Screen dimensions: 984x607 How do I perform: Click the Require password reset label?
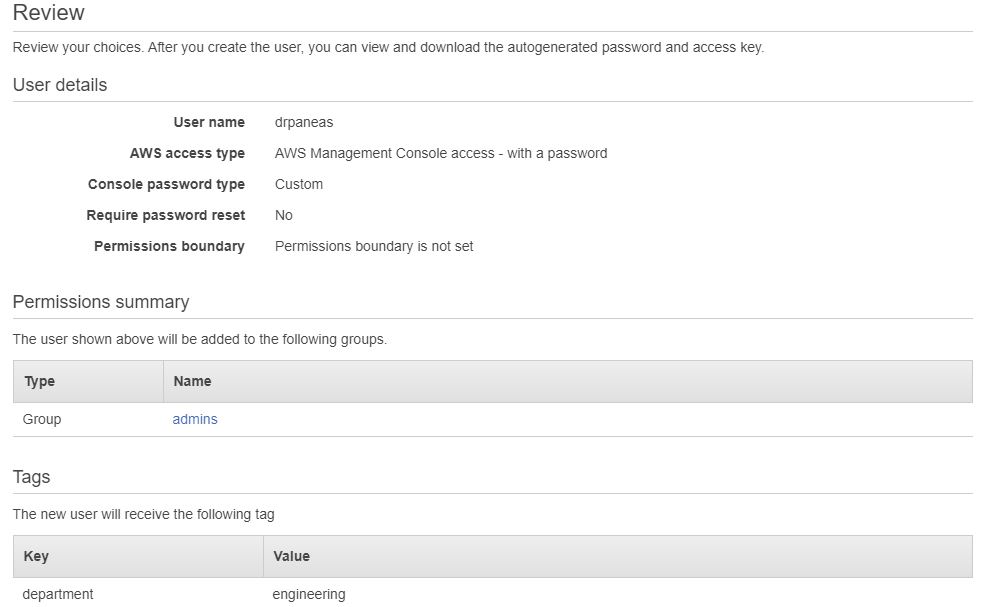pos(165,215)
